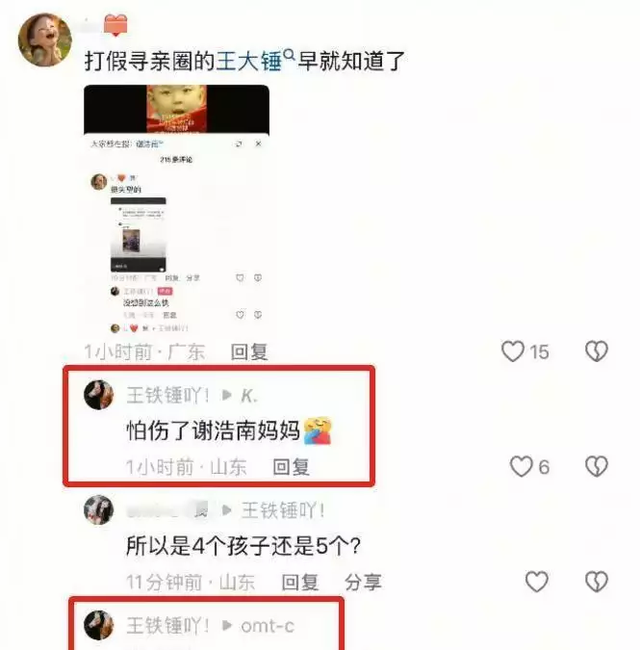Open the first 王铁锤吖 avatar
The height and width of the screenshot is (650, 640).
(x=99, y=395)
